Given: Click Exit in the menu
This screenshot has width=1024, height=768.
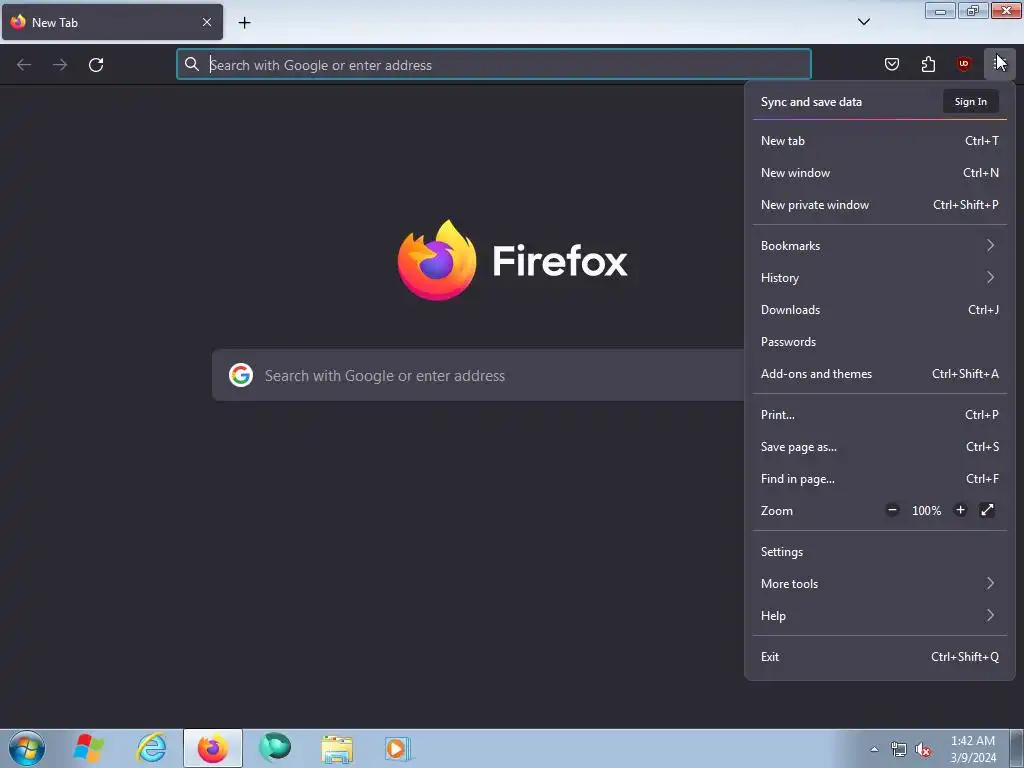Looking at the screenshot, I should (x=880, y=657).
